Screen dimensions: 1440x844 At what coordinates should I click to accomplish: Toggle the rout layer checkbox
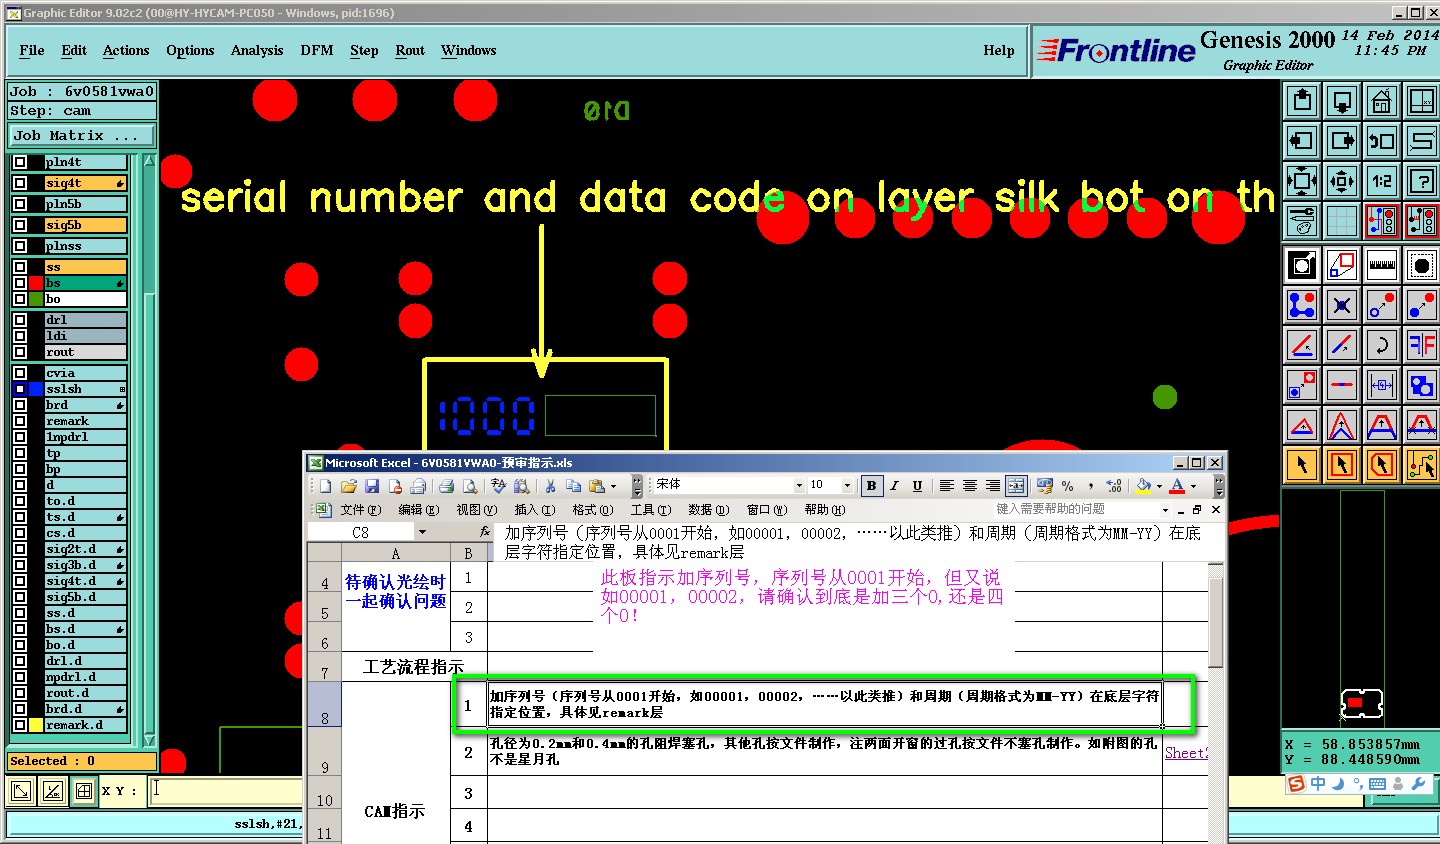click(20, 352)
